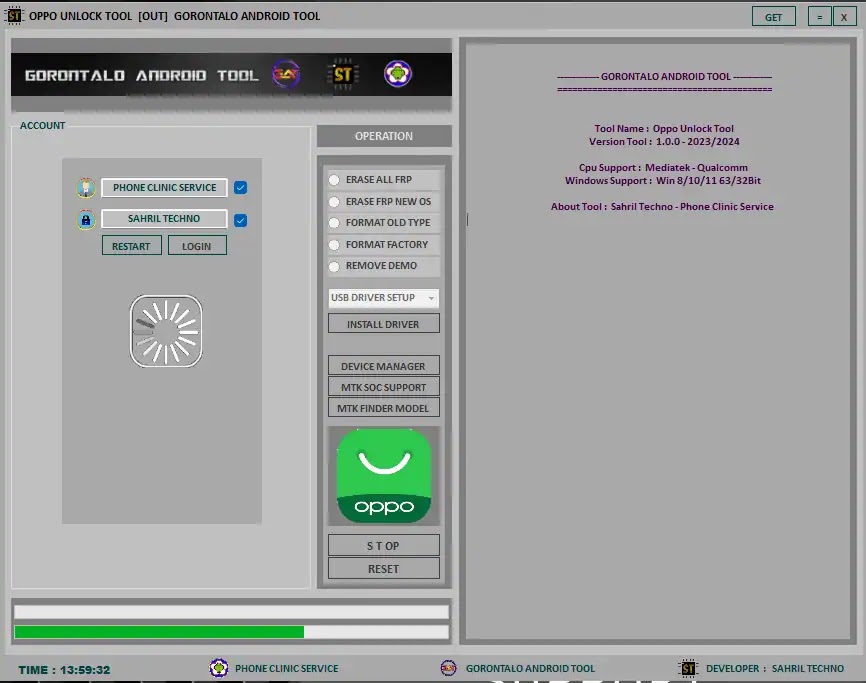The height and width of the screenshot is (683, 866).
Task: Click the GAT icon beside Gorontalo Android Tool footer
Action: (x=448, y=668)
